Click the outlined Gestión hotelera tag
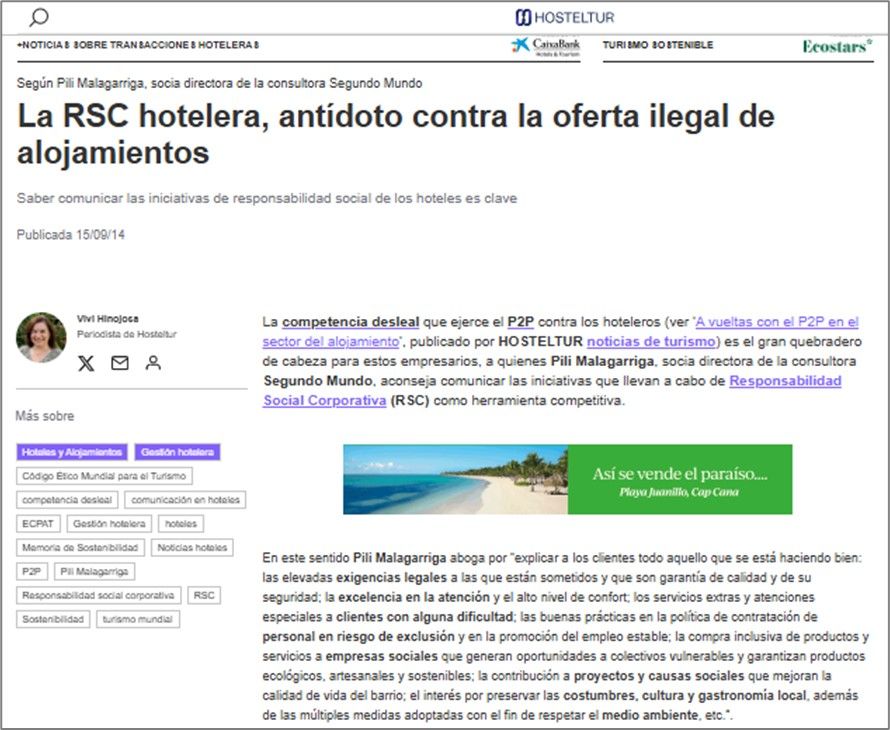Screen dimensions: 890x730 [x=109, y=523]
